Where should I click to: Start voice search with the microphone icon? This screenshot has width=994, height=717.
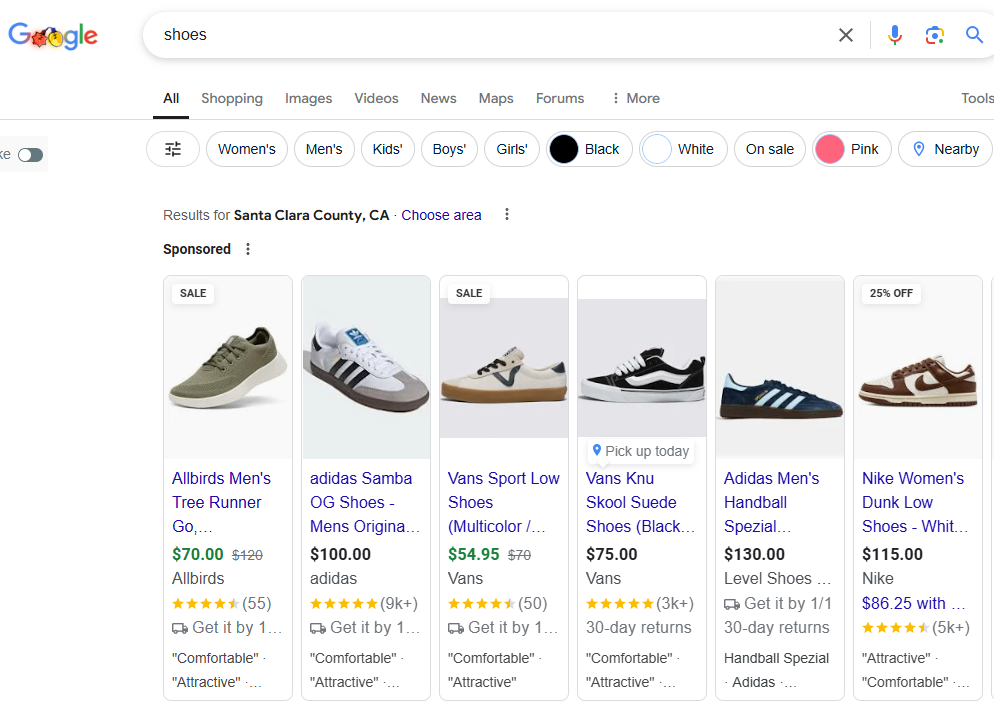(x=894, y=35)
